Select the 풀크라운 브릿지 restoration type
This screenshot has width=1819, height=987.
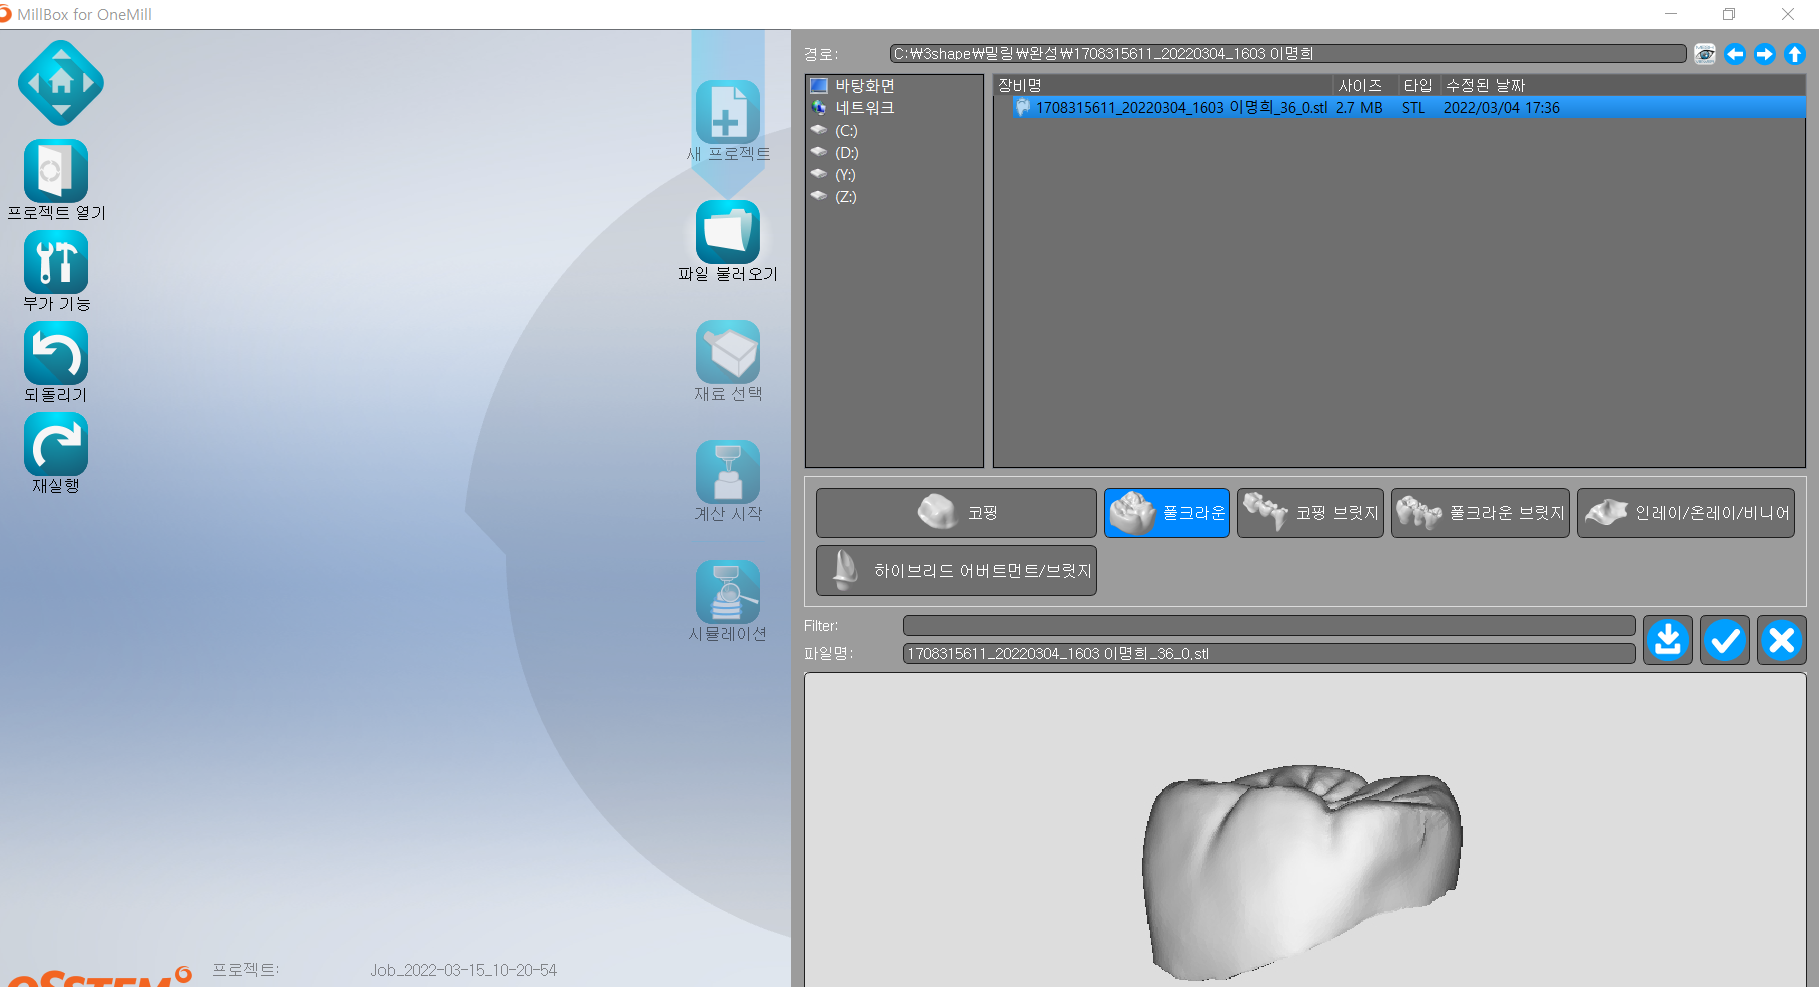point(1480,513)
